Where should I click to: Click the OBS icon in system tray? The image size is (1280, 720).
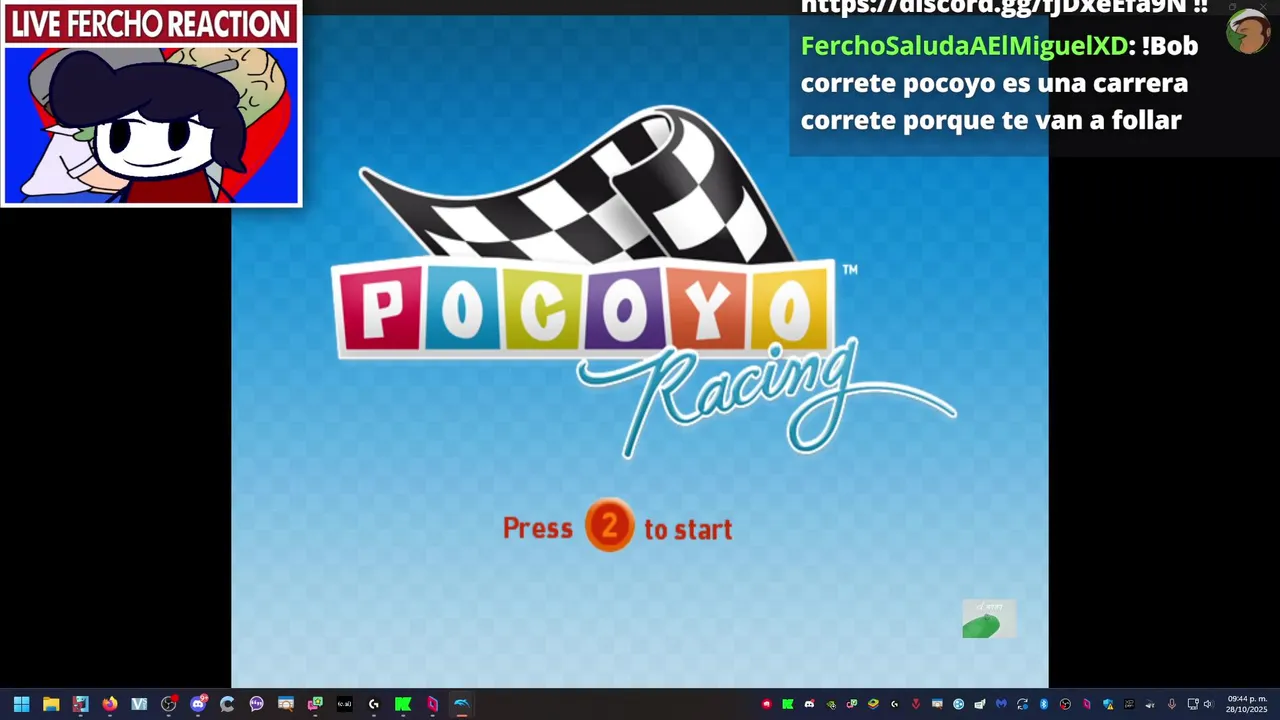(1065, 704)
